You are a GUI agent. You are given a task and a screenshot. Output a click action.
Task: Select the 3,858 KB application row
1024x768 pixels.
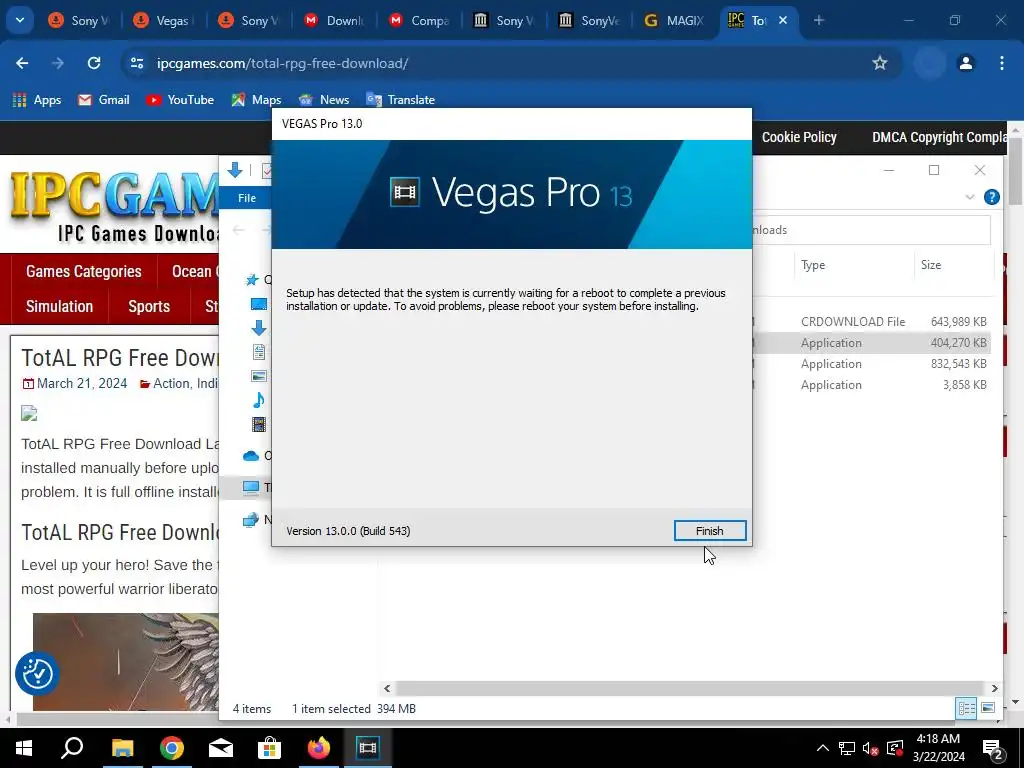[x=872, y=385]
